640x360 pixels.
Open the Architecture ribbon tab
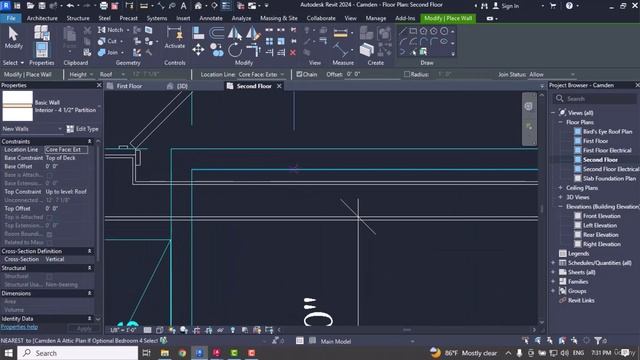click(x=42, y=18)
